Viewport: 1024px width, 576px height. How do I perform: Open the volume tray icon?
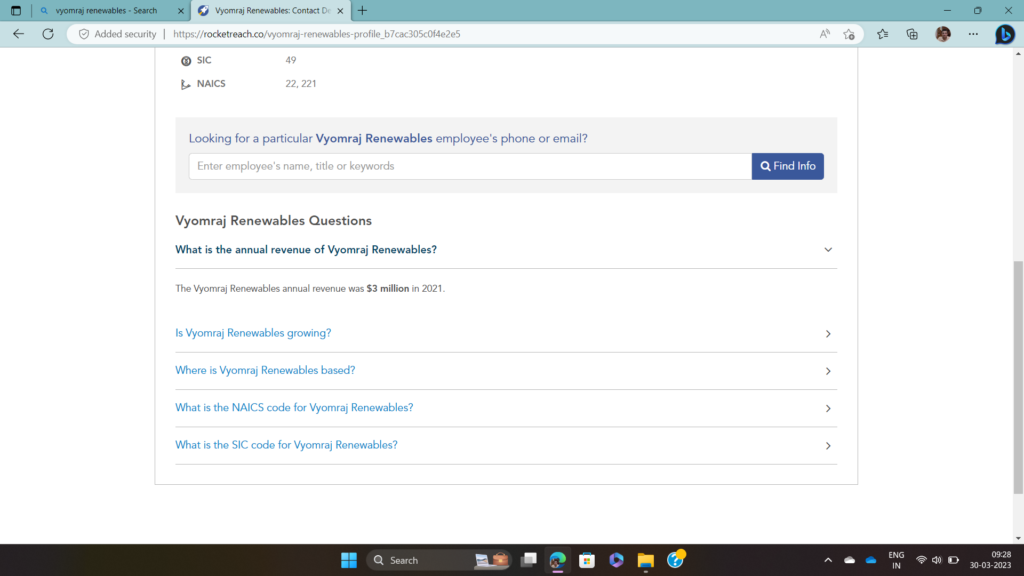[x=937, y=560]
